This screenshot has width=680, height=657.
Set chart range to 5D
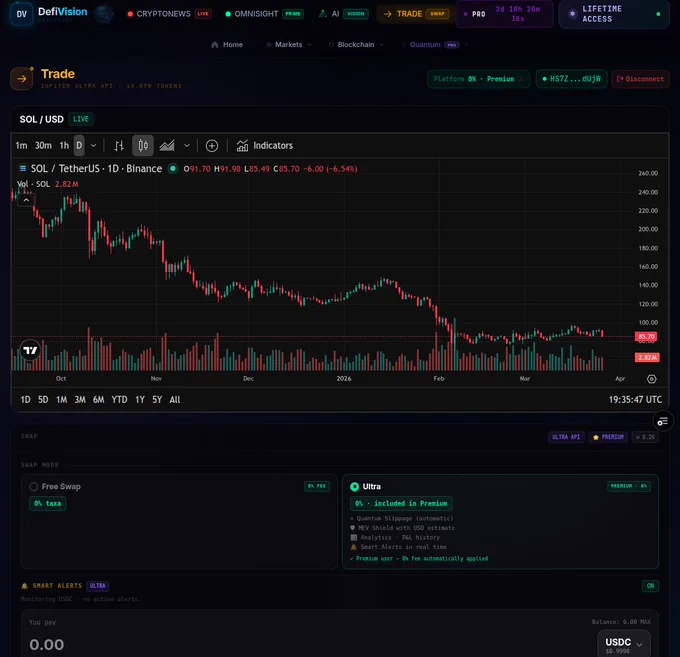click(43, 399)
